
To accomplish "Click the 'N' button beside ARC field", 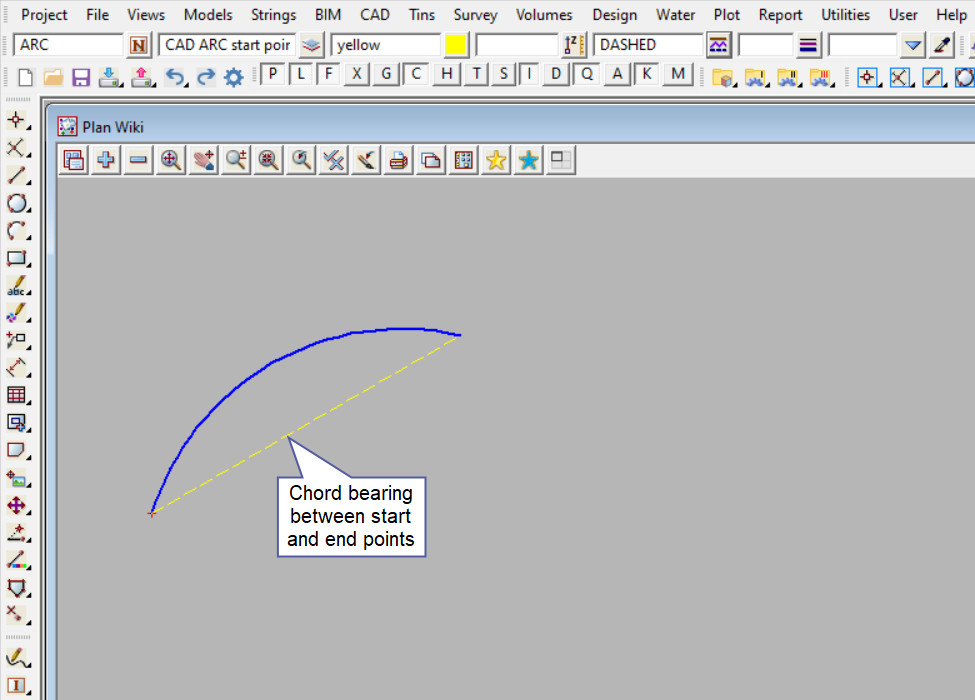I will [138, 45].
